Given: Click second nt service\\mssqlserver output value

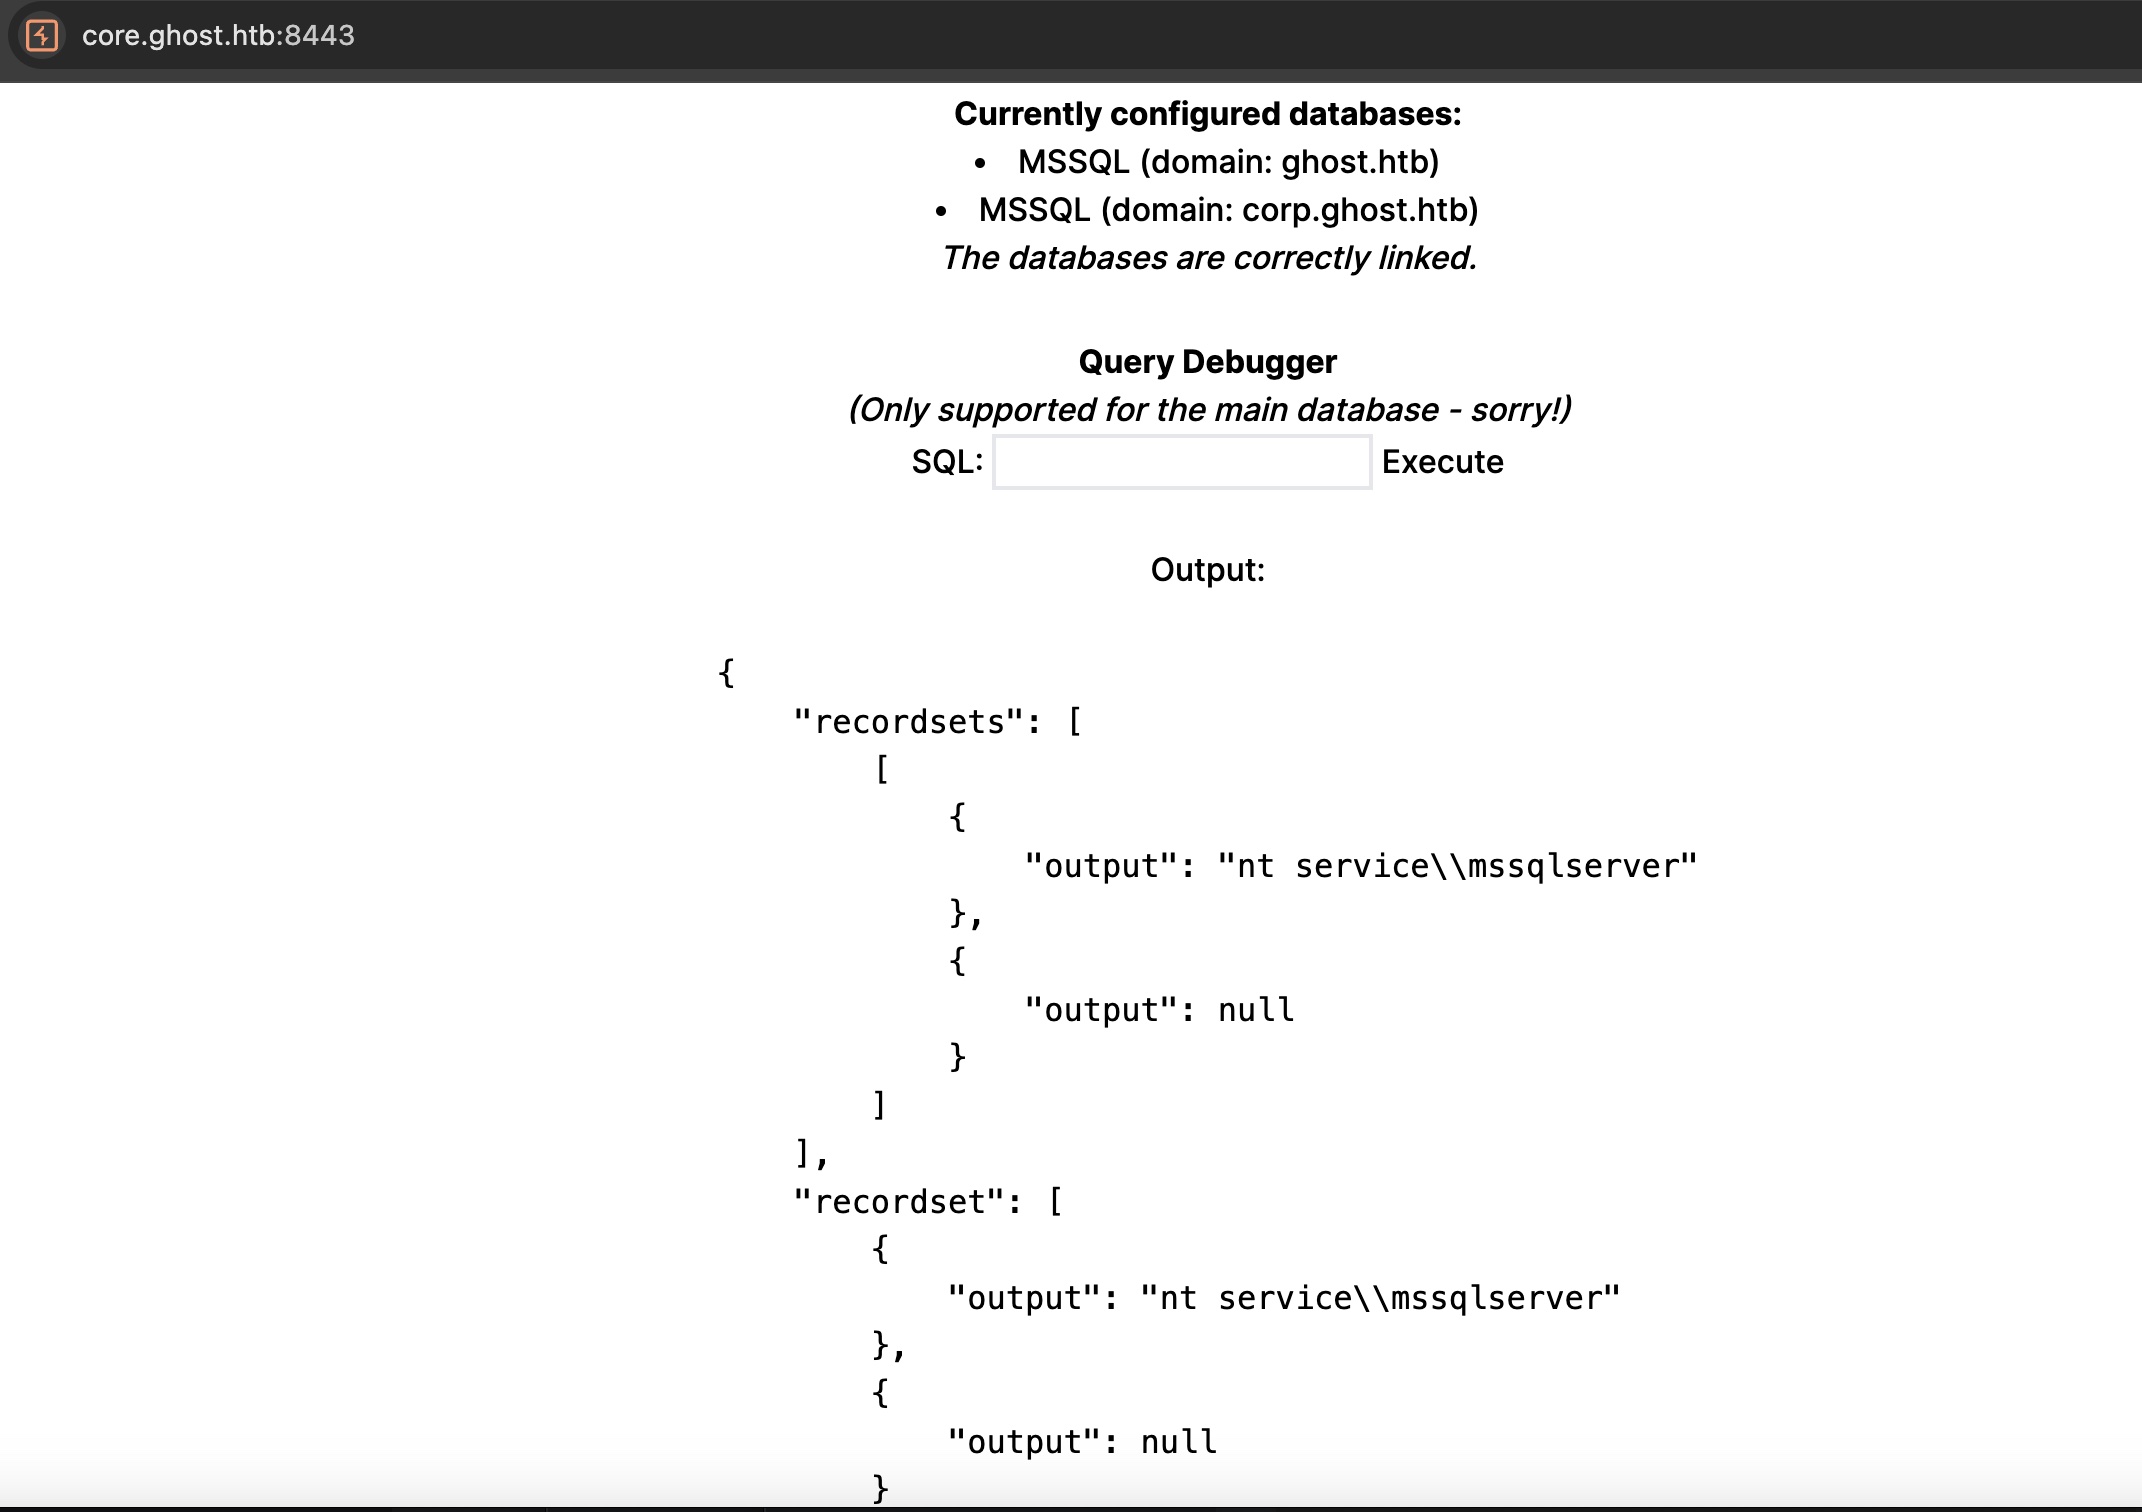Looking at the screenshot, I should tap(1380, 1298).
